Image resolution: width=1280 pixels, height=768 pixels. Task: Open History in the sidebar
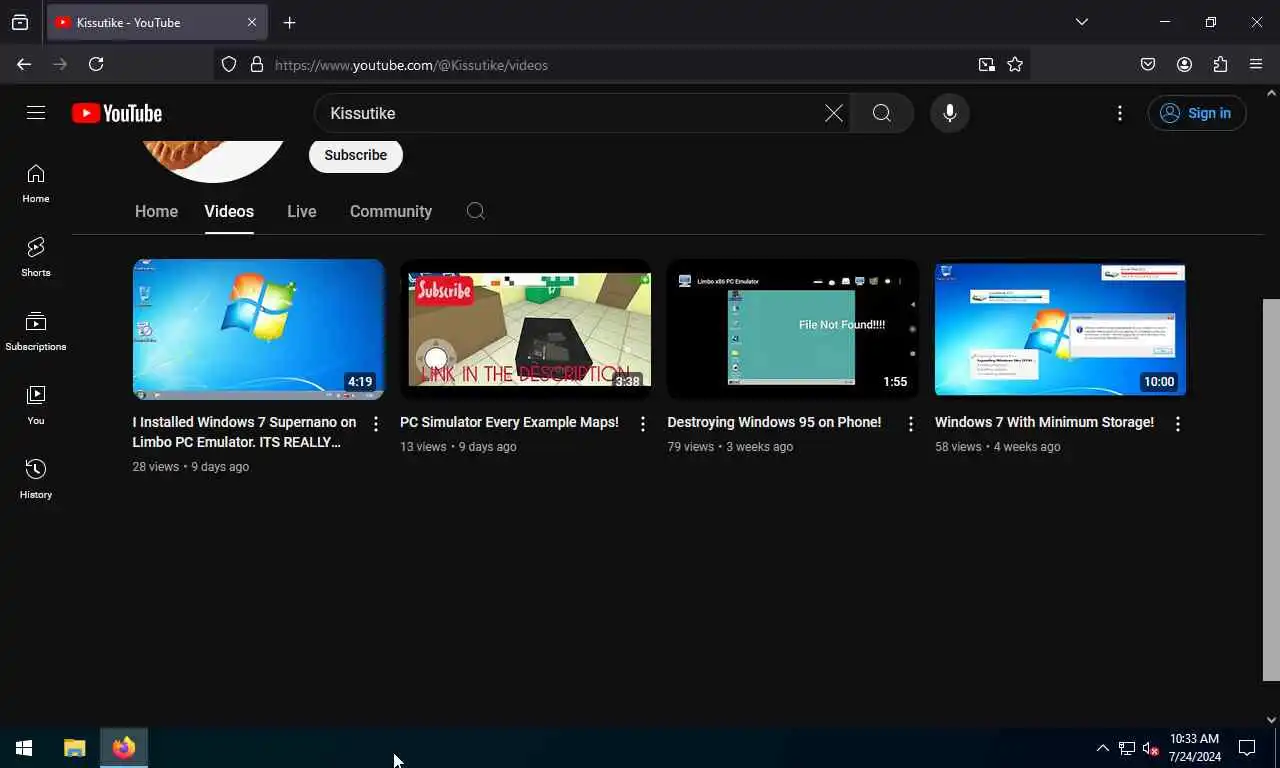36,480
